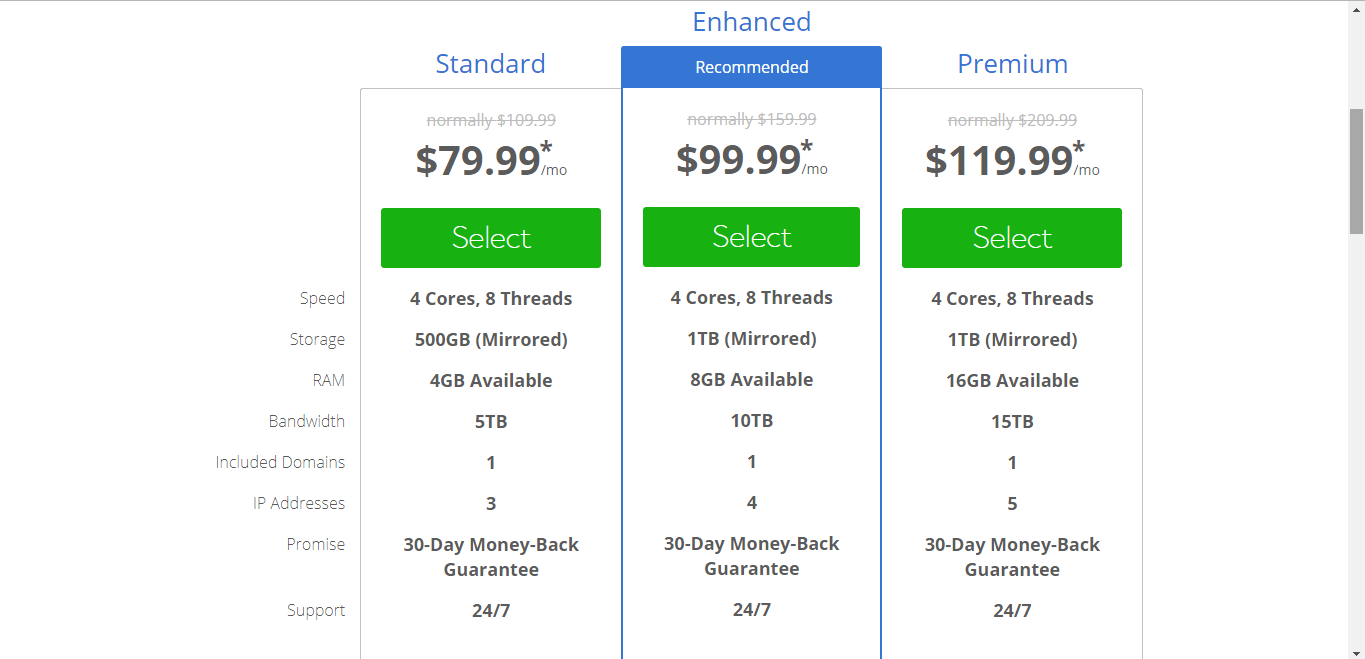Click the Speed feature row label
This screenshot has height=659, width=1365.
pyautogui.click(x=322, y=298)
